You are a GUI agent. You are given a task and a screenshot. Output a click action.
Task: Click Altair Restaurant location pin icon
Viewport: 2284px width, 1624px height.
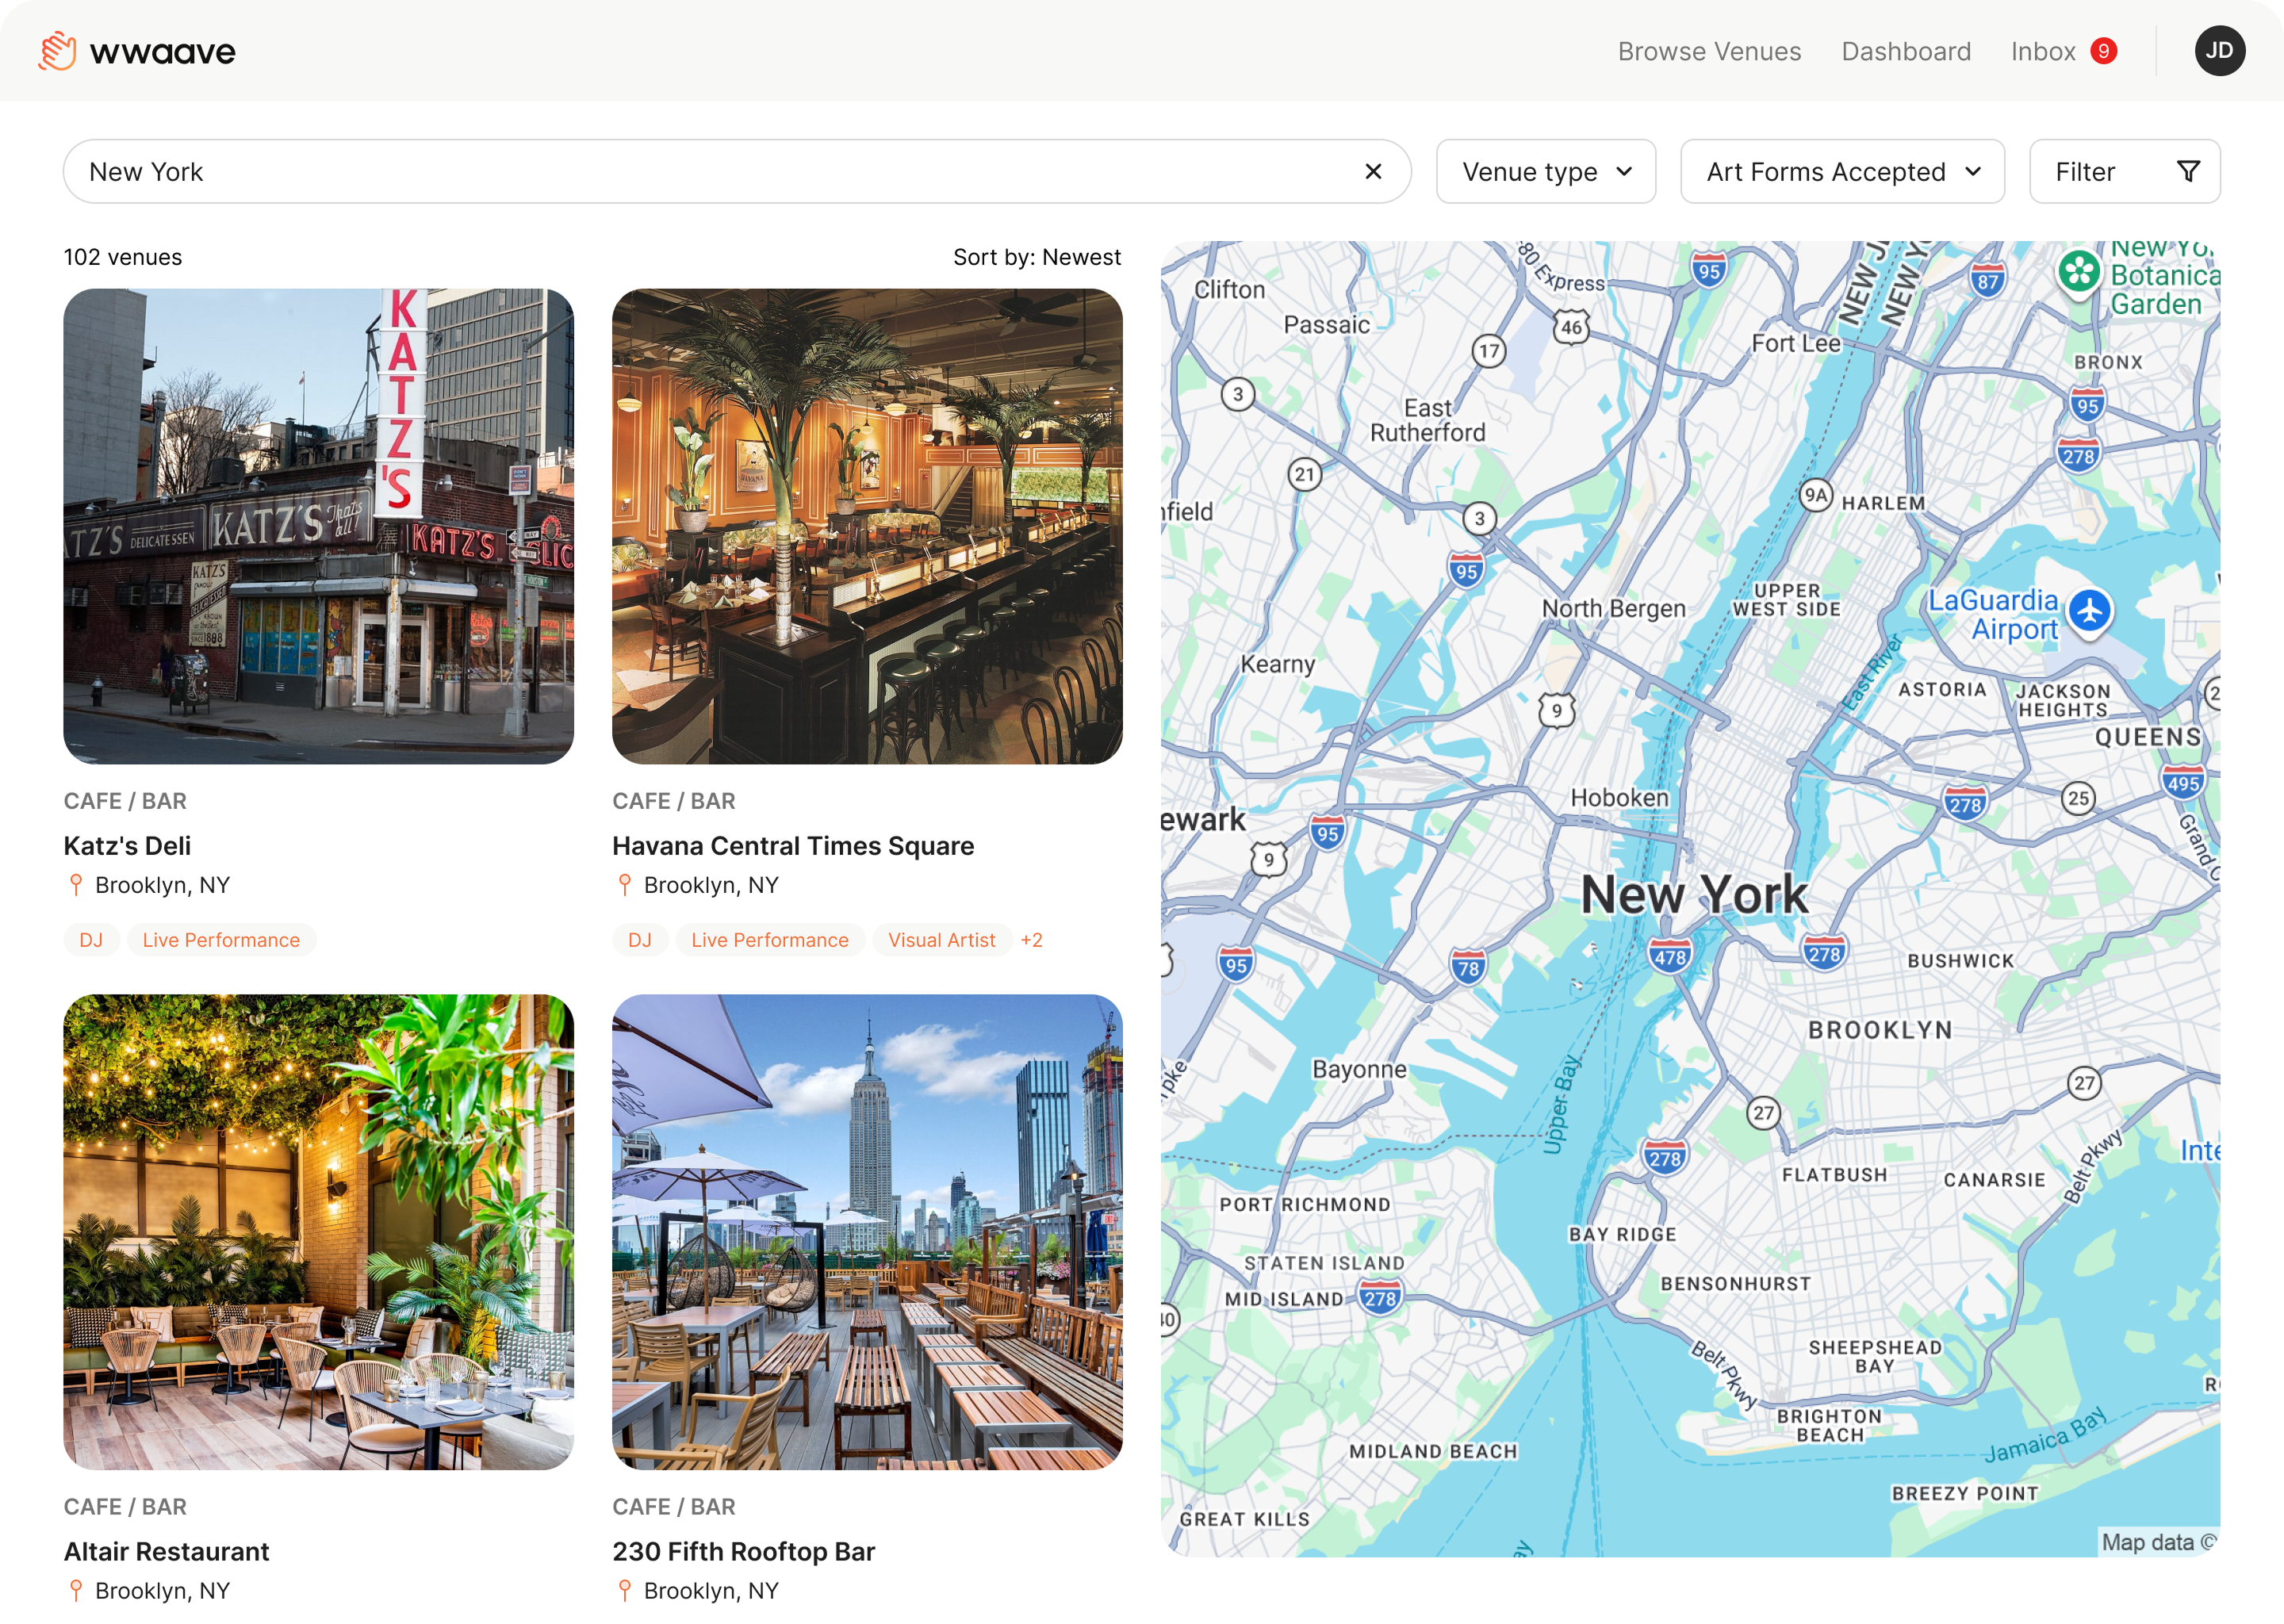[x=76, y=1590]
